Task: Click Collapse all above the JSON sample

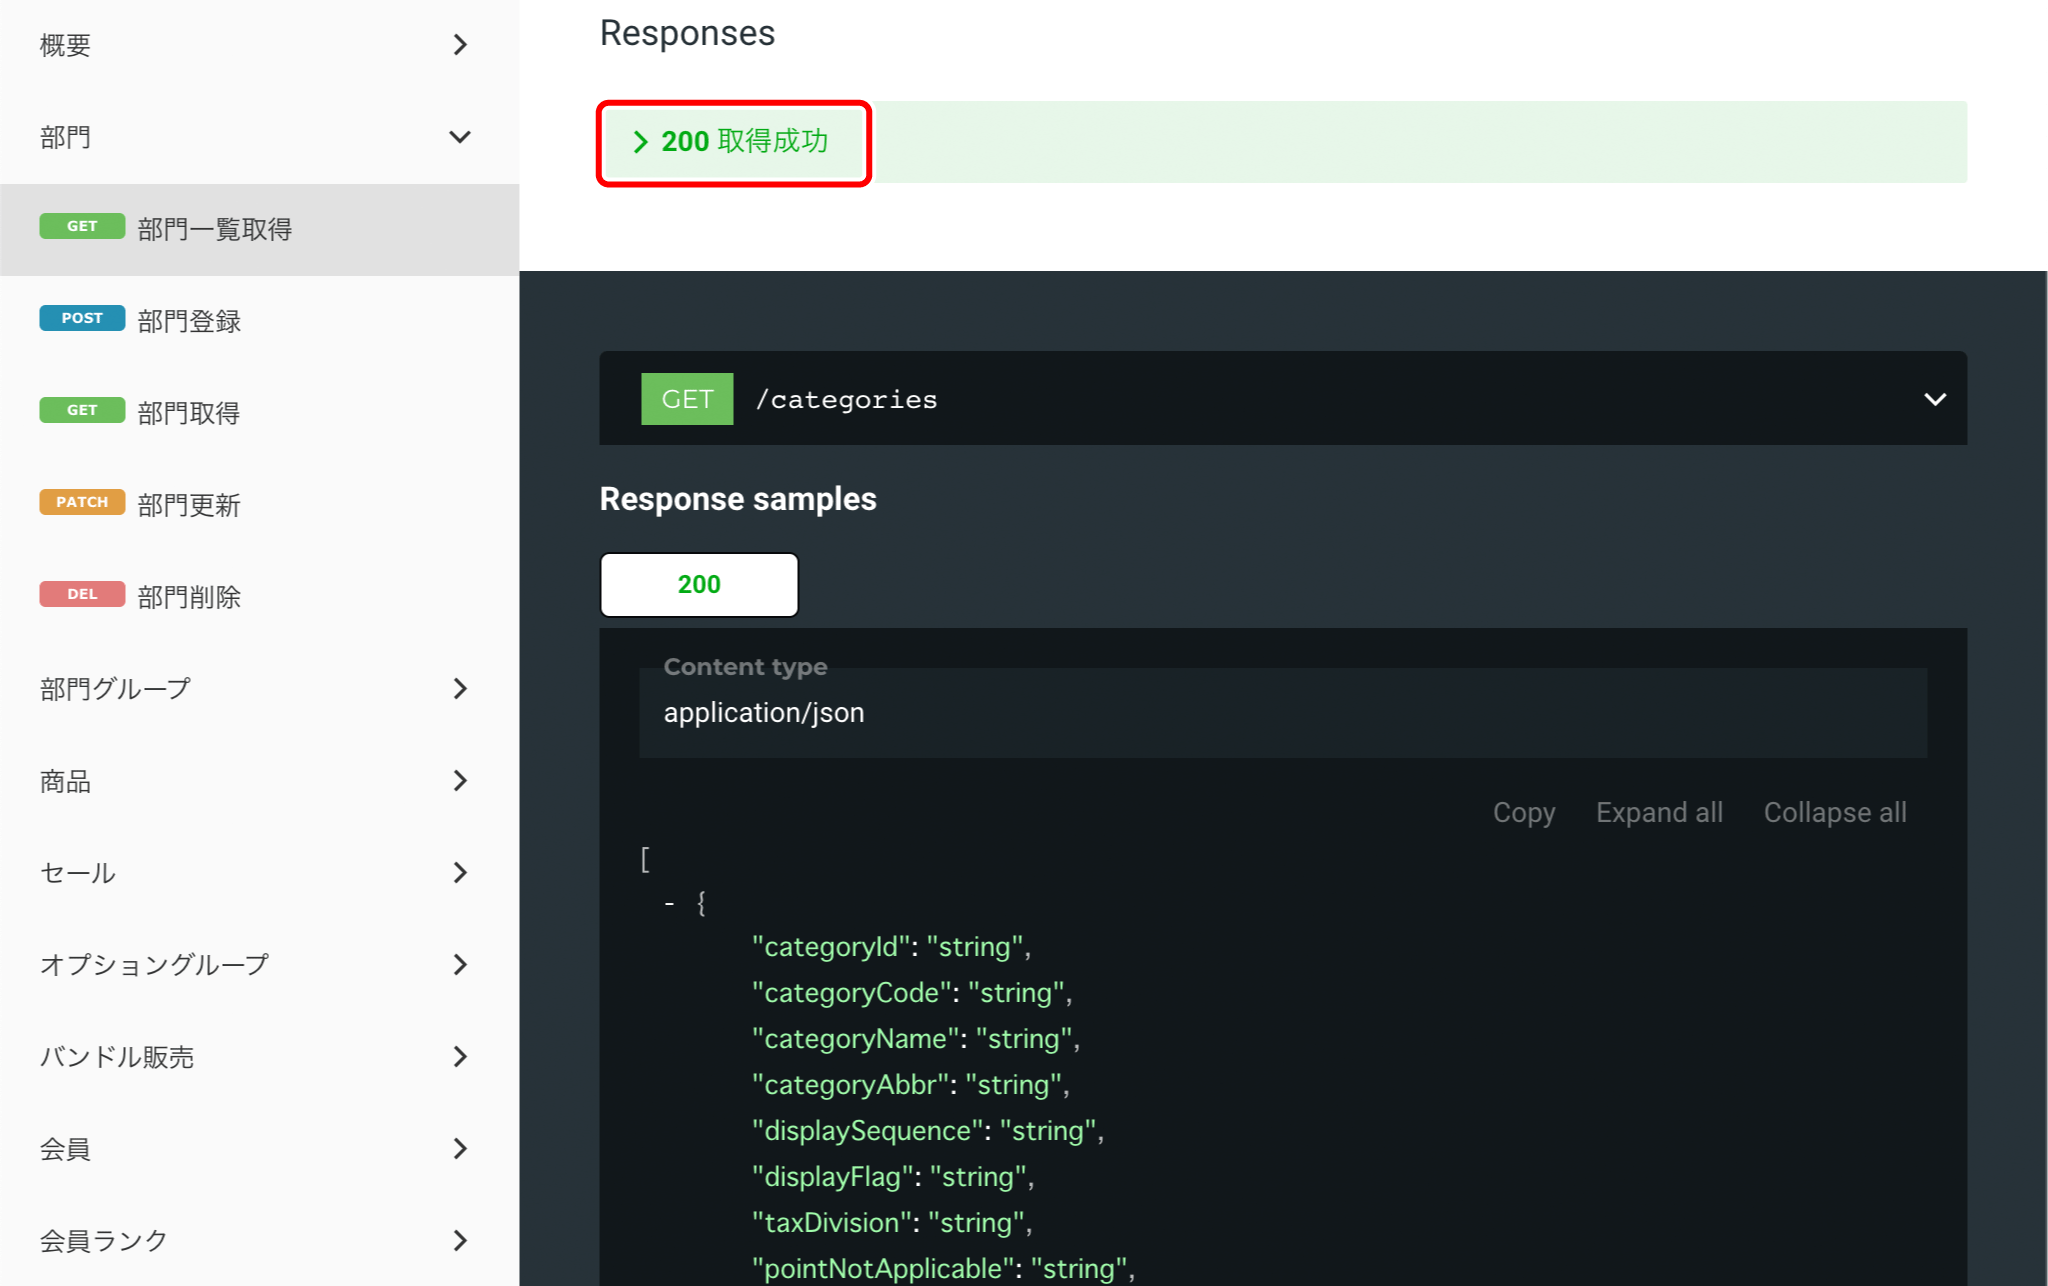Action: (1834, 812)
